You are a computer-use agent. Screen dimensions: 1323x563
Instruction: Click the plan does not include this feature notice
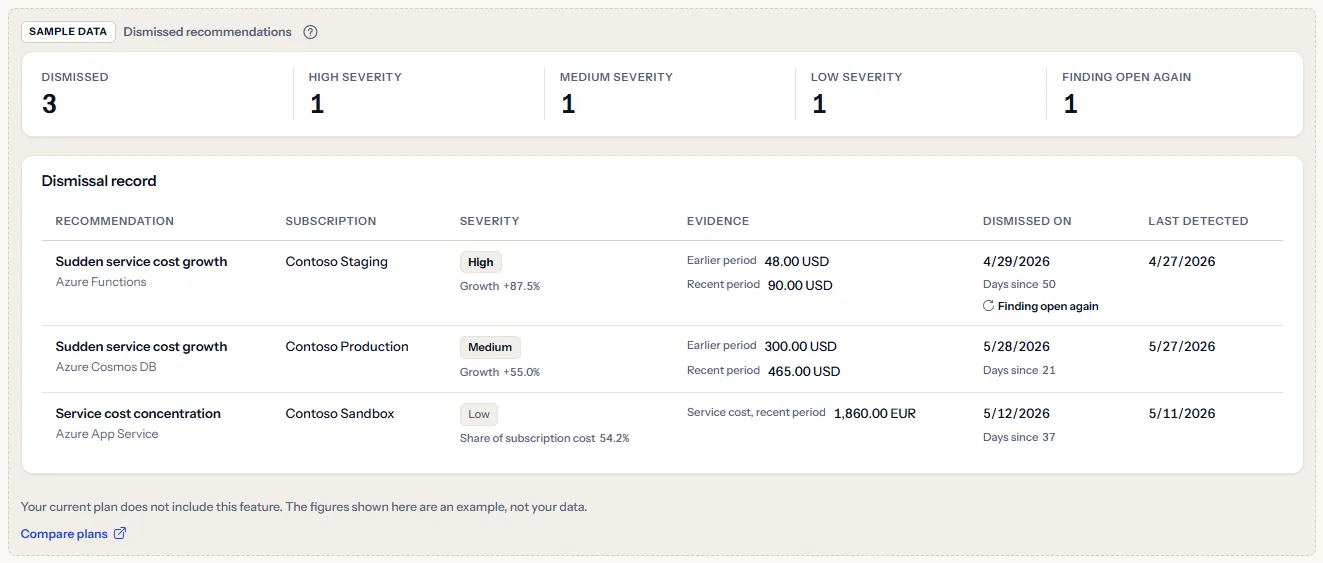(x=304, y=507)
